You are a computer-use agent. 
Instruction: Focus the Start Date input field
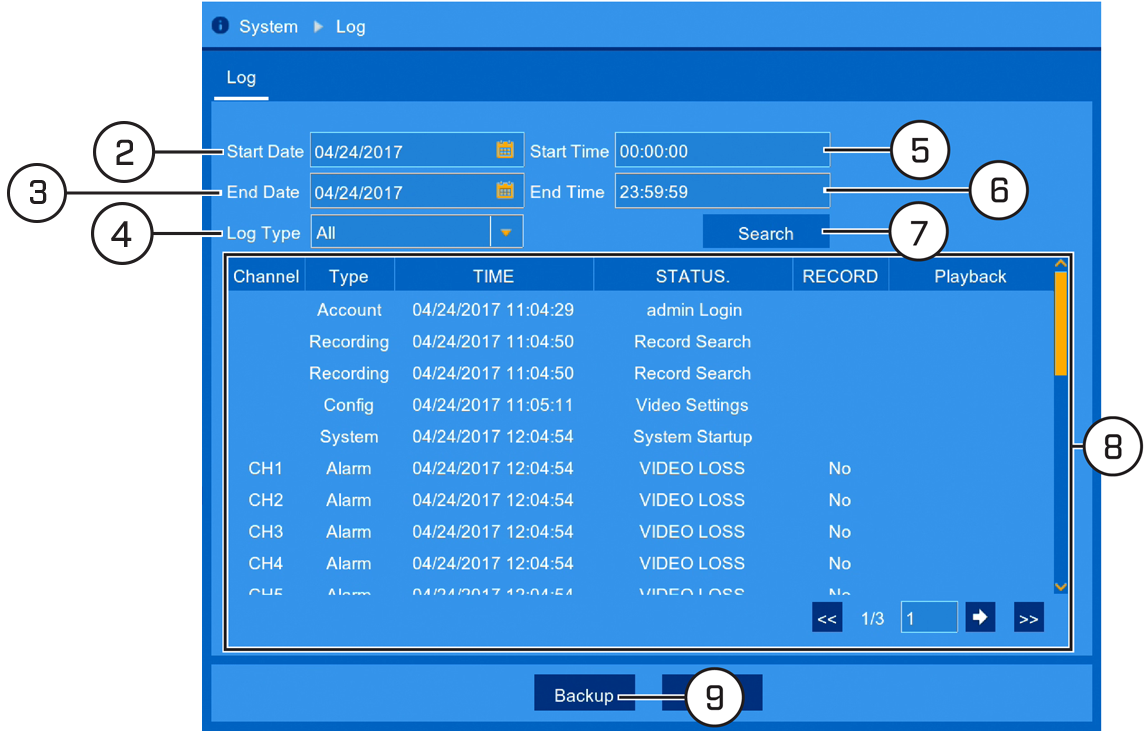click(x=417, y=150)
